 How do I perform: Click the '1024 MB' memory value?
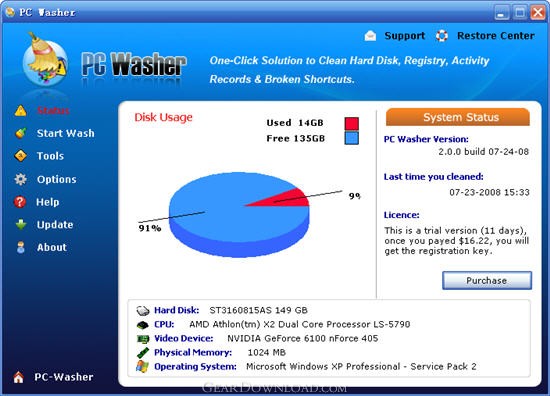click(267, 353)
